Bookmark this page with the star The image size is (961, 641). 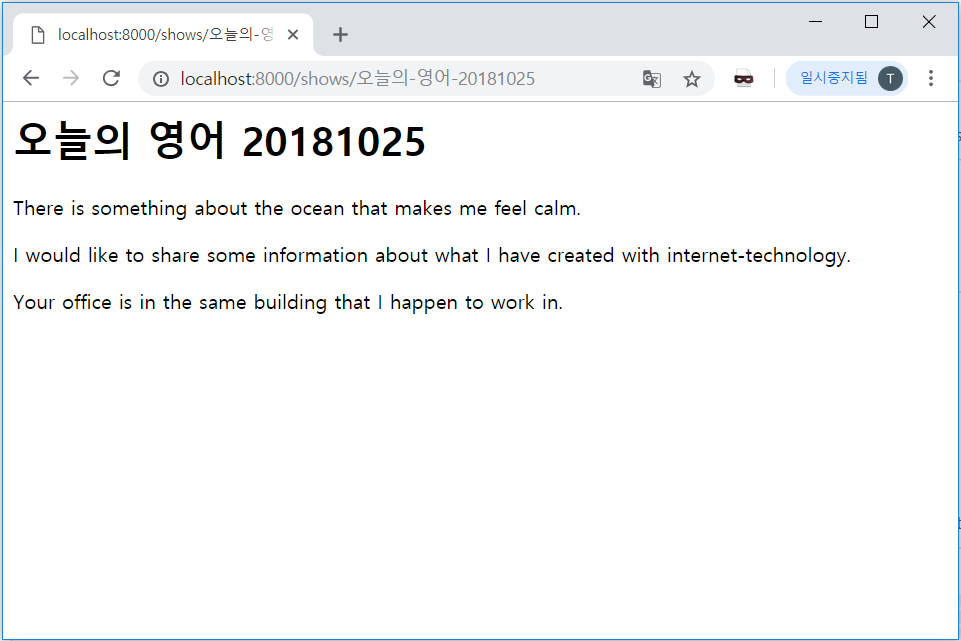coord(692,79)
